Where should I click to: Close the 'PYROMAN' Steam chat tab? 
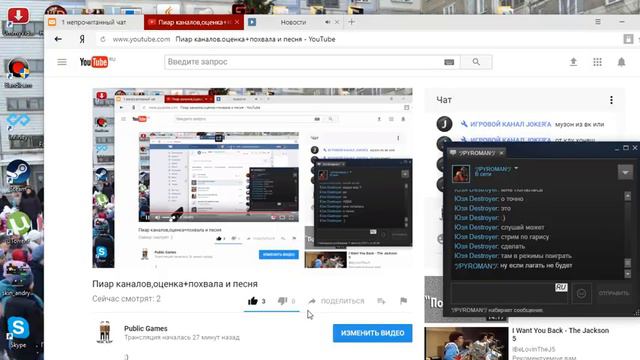coord(501,153)
